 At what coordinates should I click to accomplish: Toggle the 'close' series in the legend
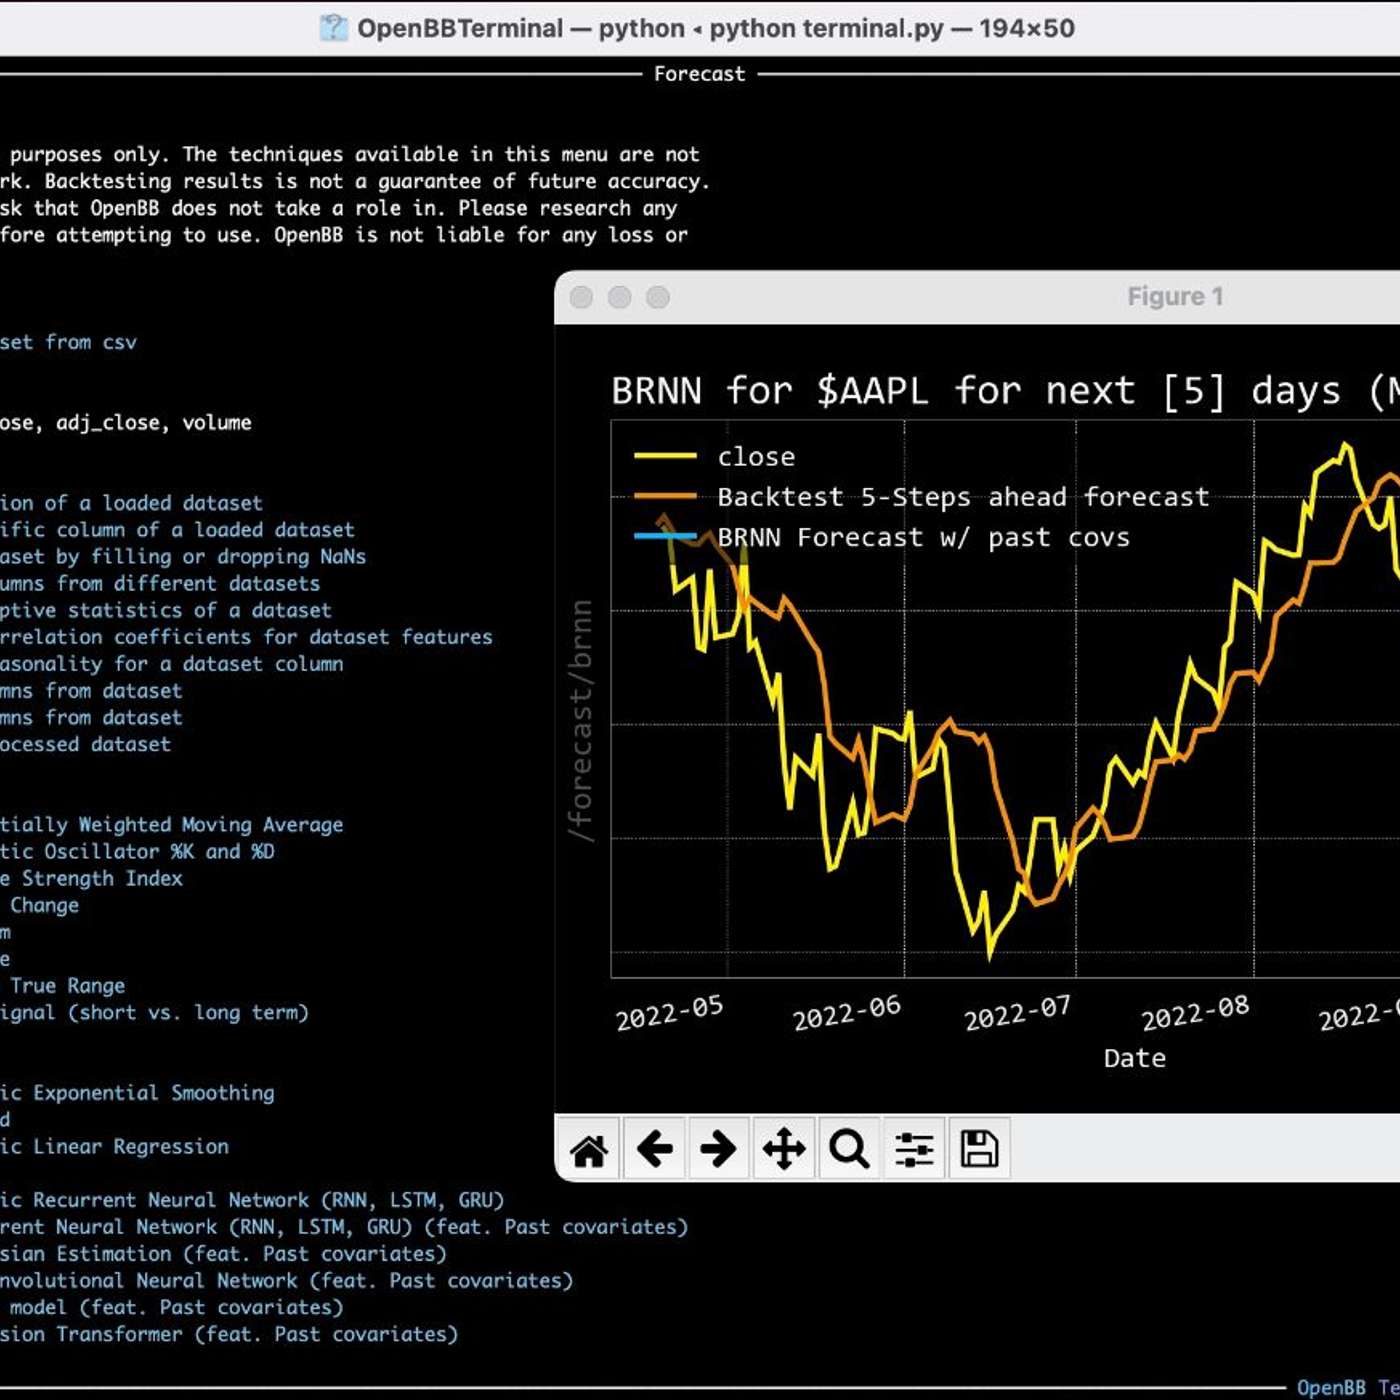tap(756, 456)
